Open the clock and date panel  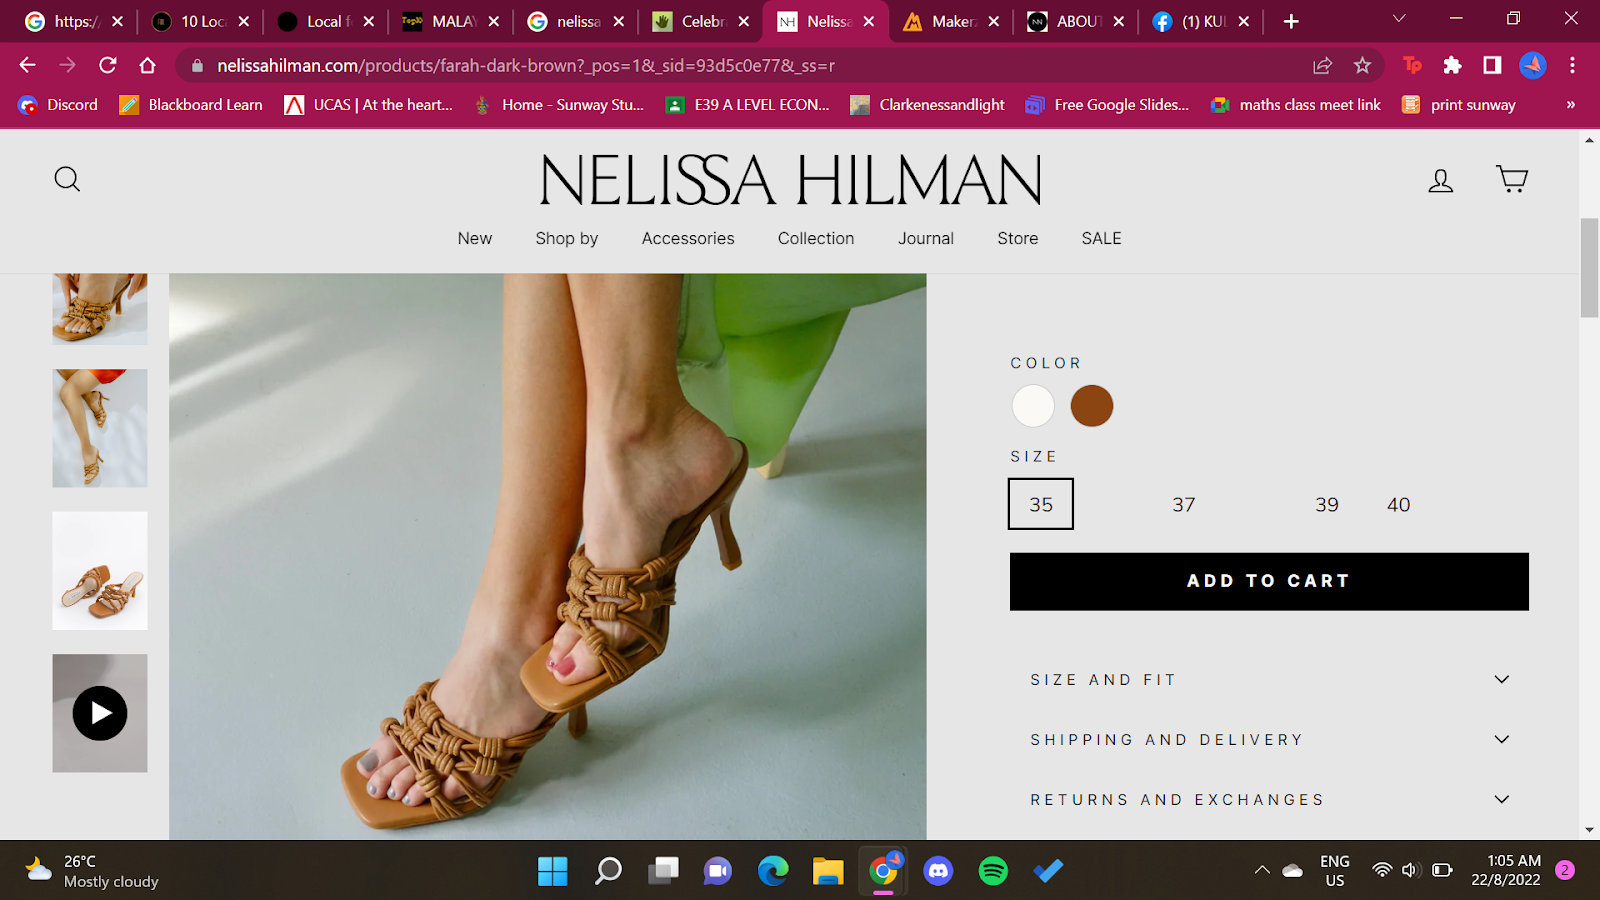point(1506,870)
